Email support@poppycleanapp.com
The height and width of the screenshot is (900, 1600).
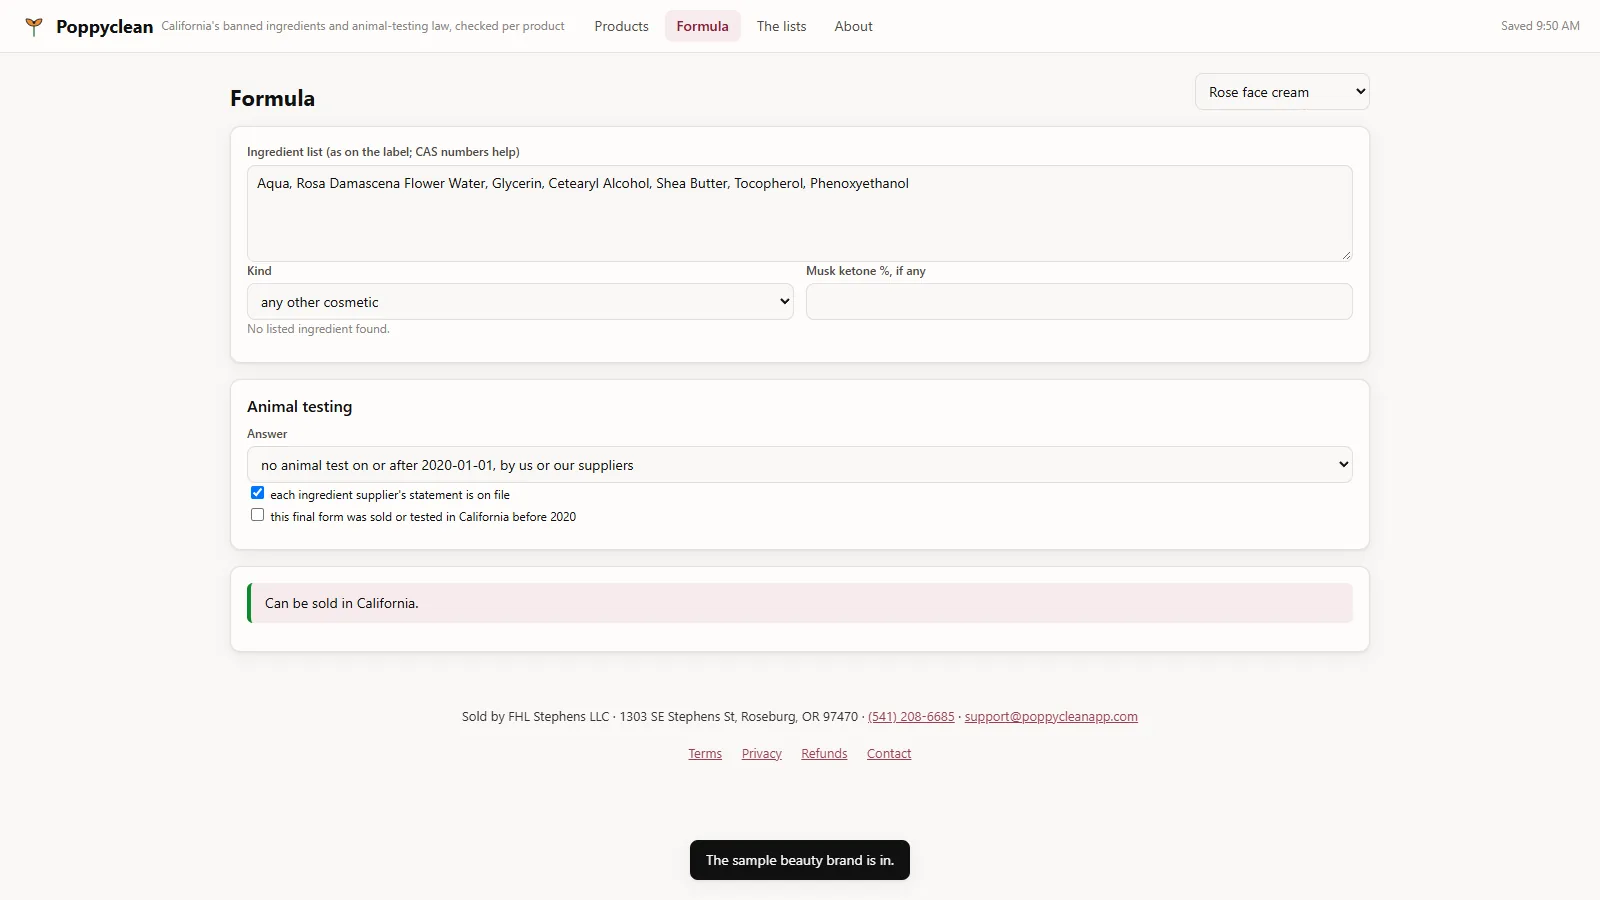[x=1051, y=717]
